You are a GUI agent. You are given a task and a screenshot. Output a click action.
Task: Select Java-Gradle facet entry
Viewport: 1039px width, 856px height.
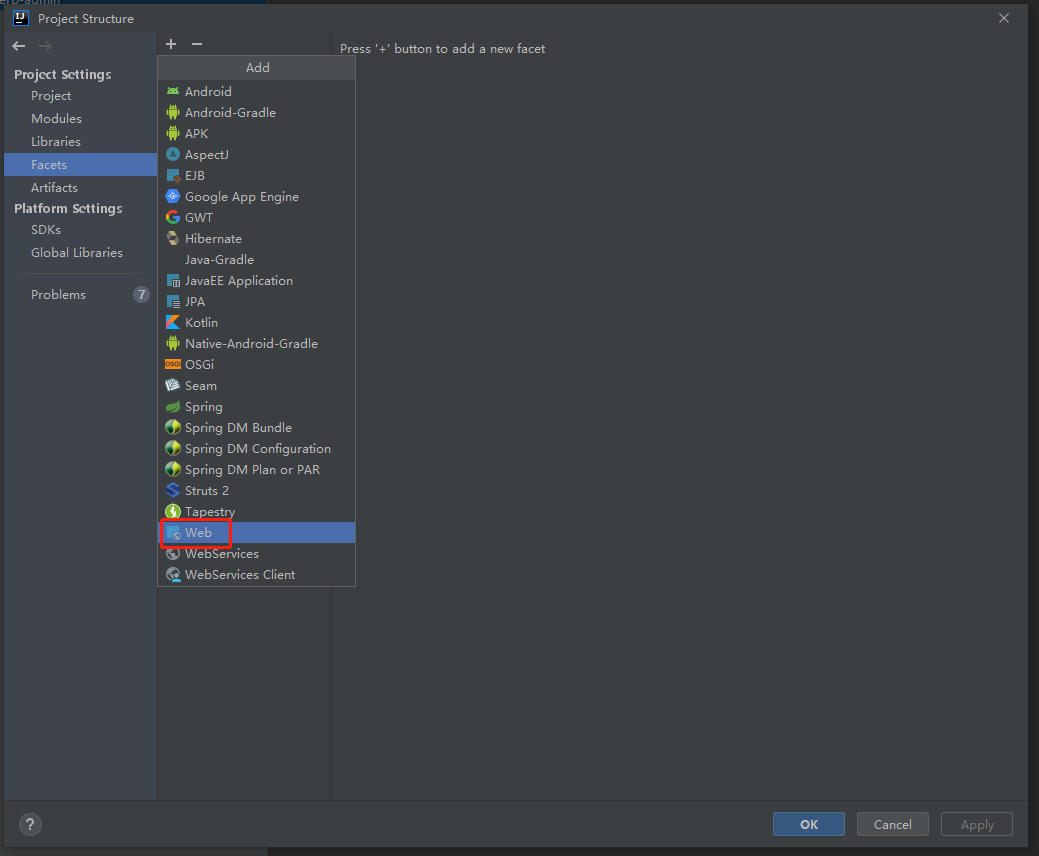pyautogui.click(x=256, y=260)
